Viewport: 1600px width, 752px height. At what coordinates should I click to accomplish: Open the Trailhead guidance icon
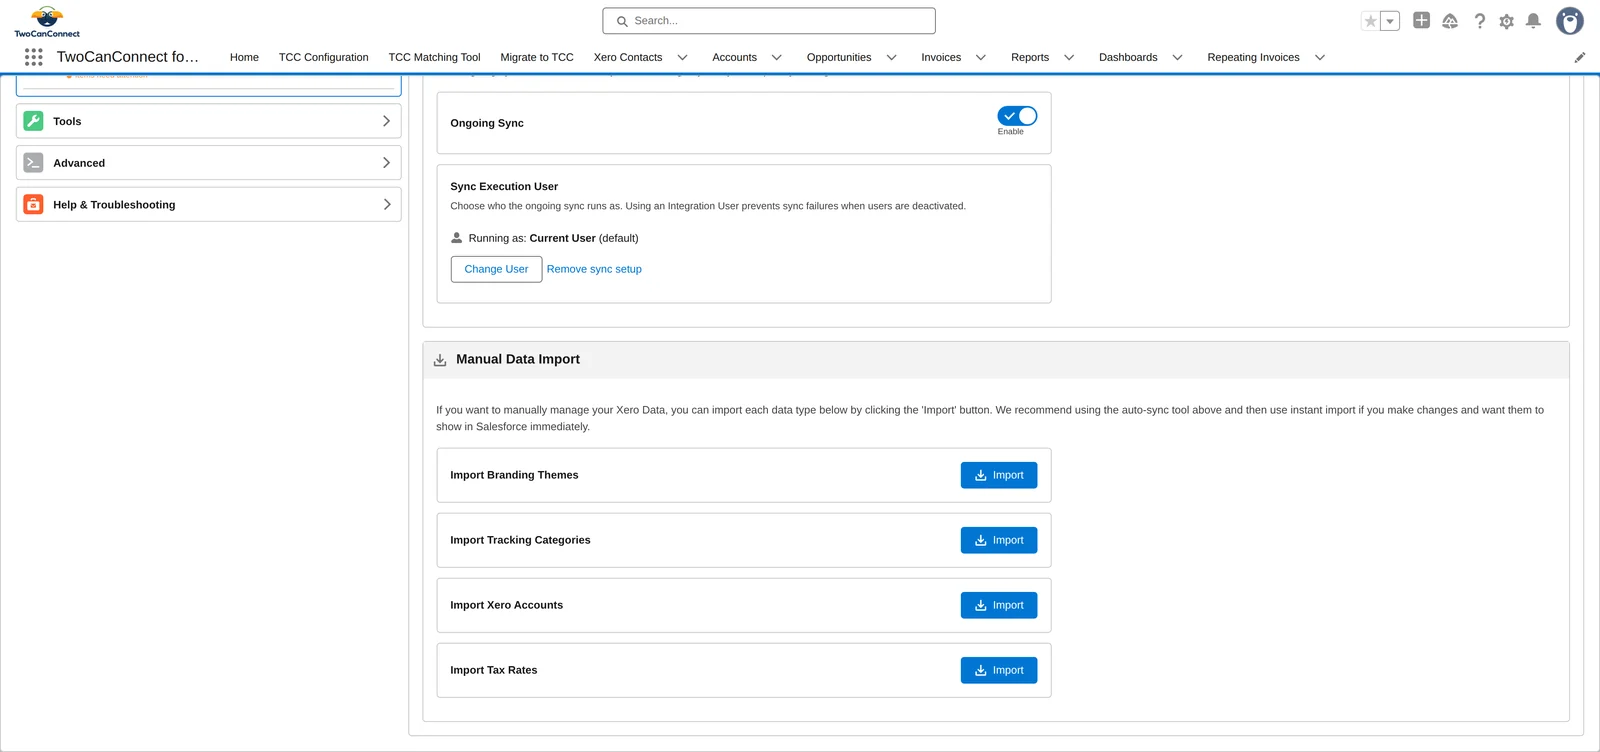click(1450, 21)
